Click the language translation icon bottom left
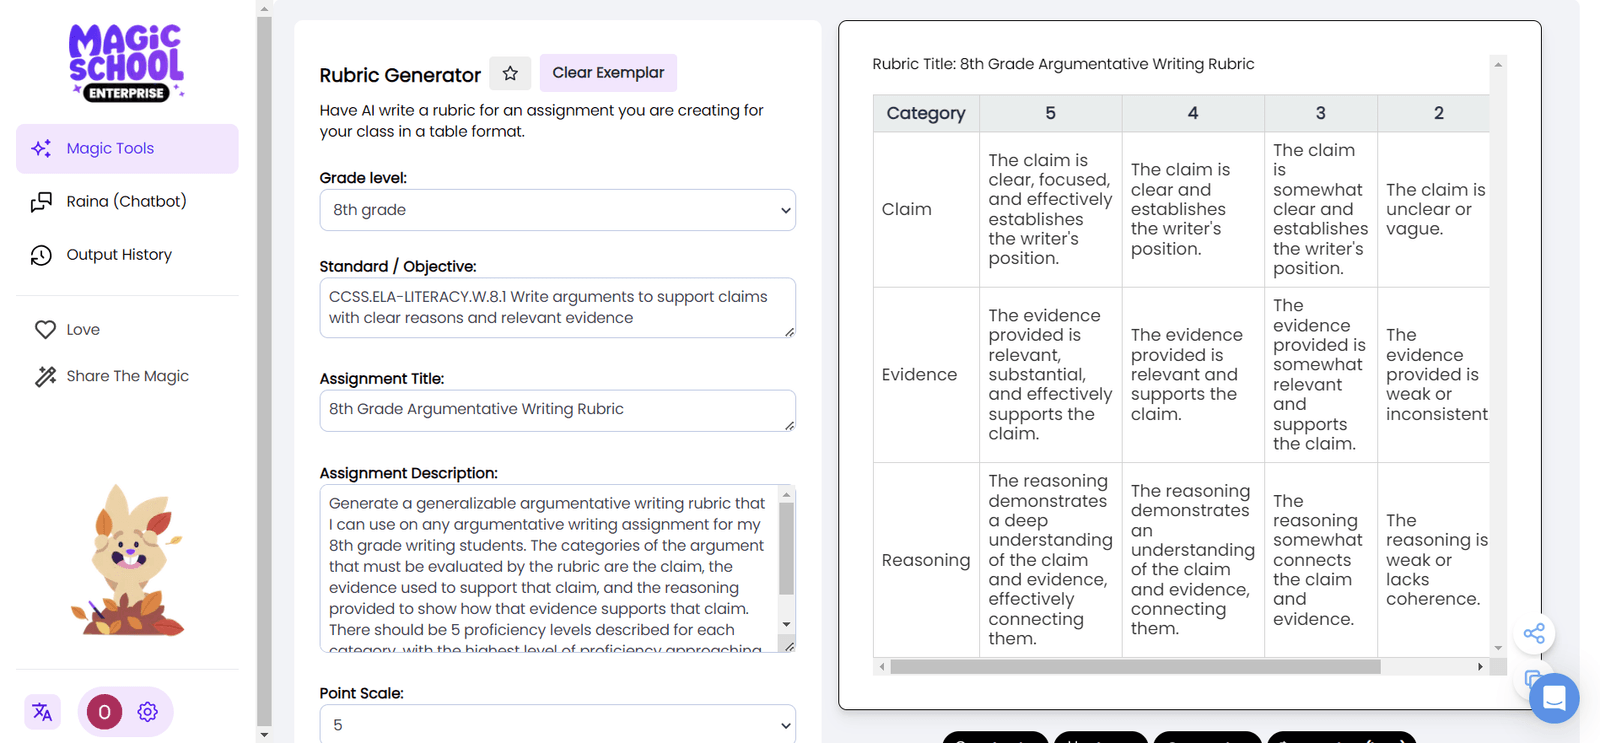This screenshot has width=1600, height=743. 42,712
